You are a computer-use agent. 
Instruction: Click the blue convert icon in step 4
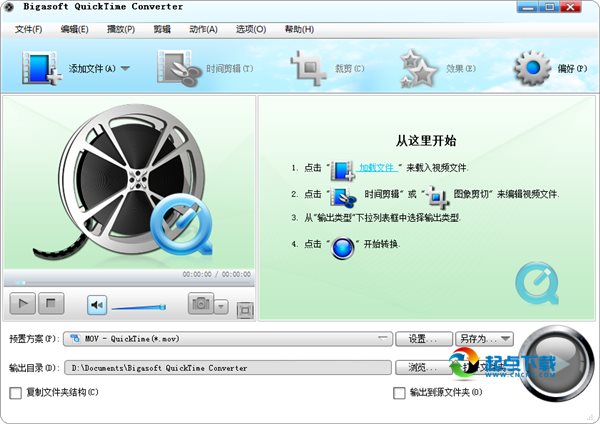[342, 248]
